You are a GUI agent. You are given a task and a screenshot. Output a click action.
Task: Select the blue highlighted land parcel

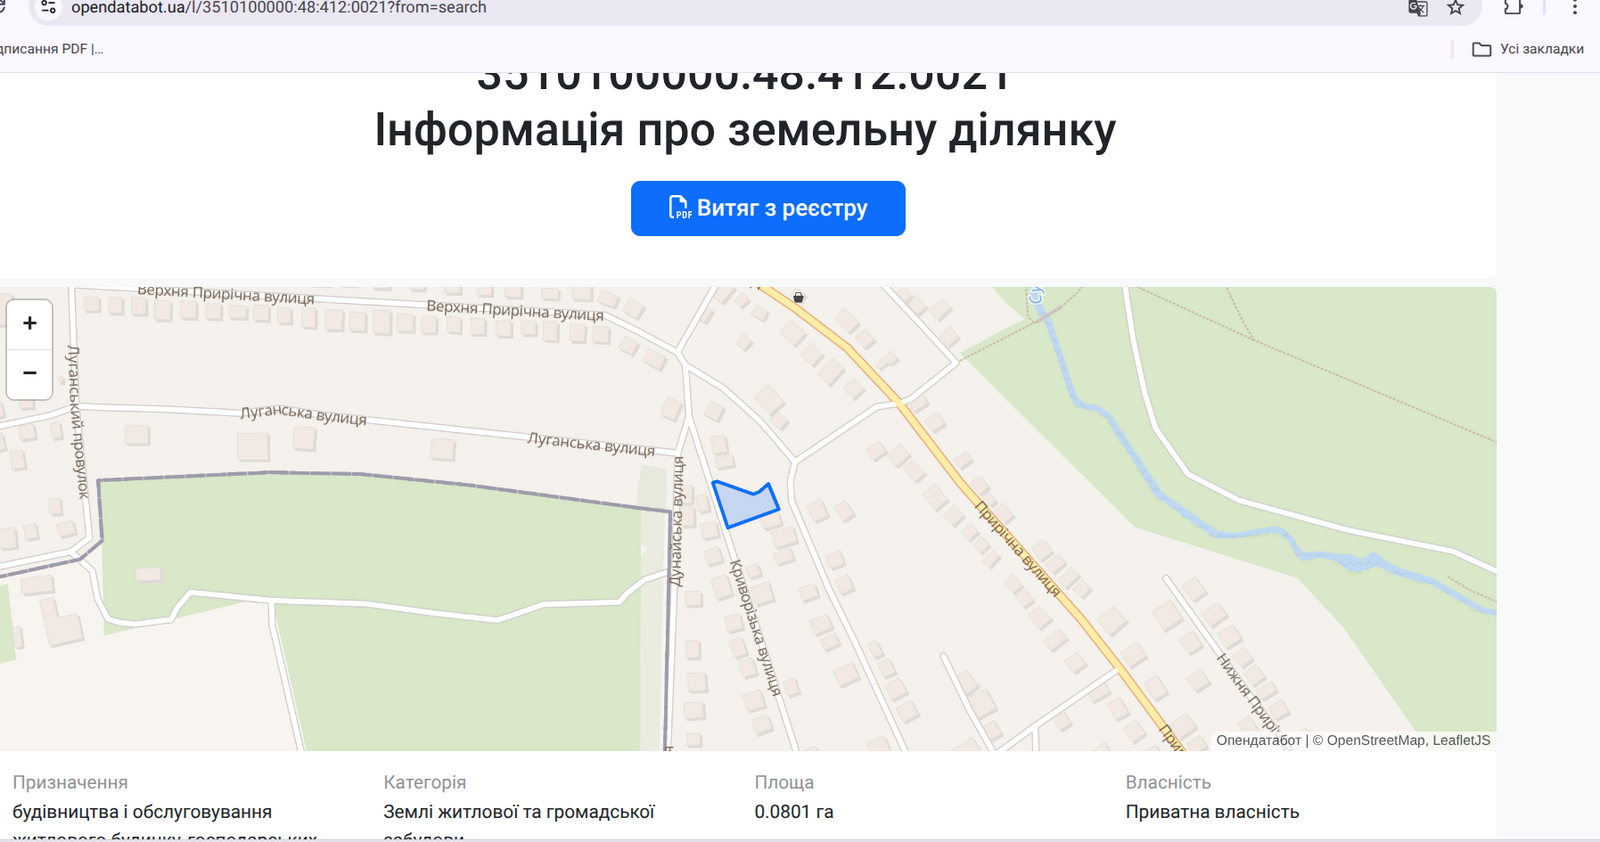(743, 505)
